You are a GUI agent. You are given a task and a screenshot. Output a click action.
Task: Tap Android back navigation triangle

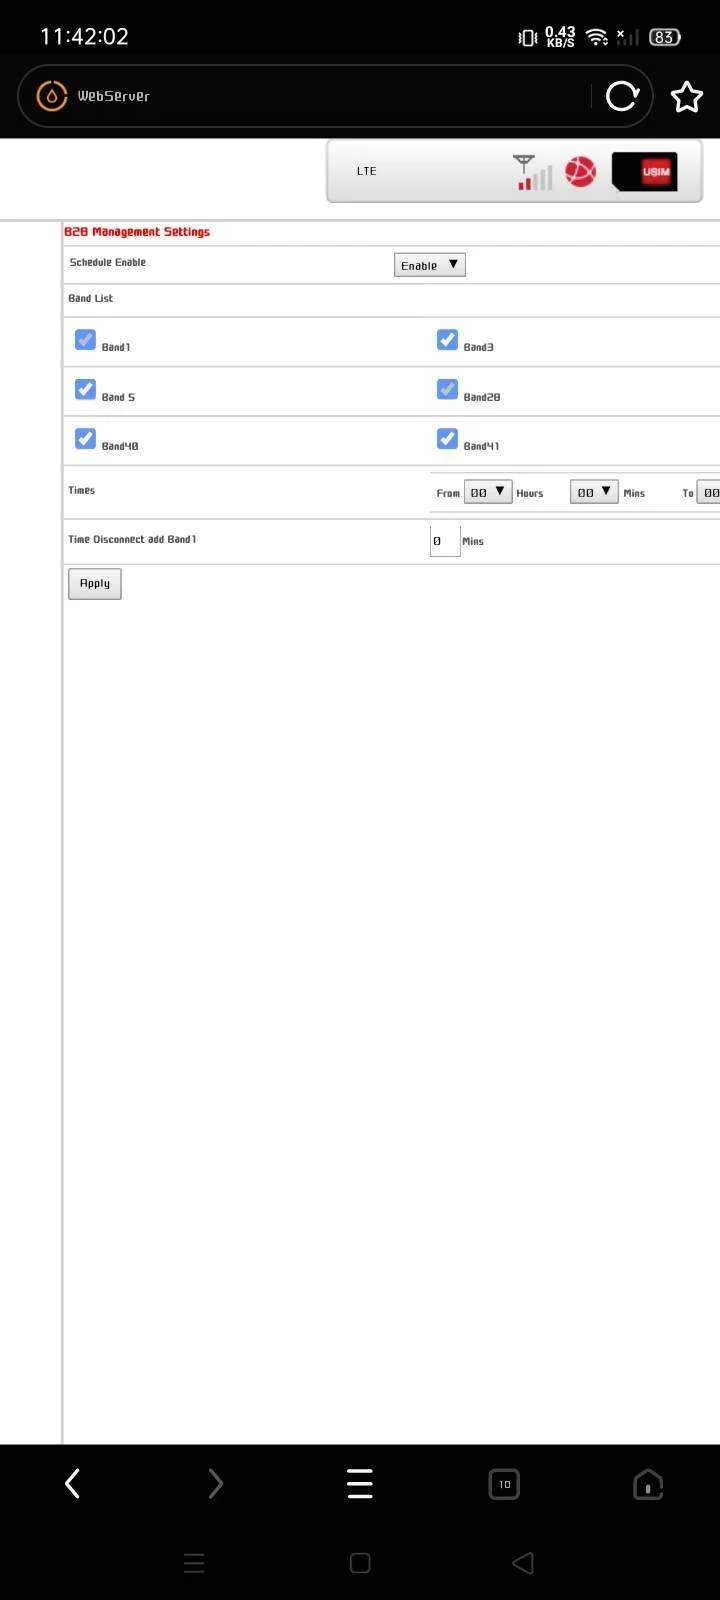coord(523,1563)
